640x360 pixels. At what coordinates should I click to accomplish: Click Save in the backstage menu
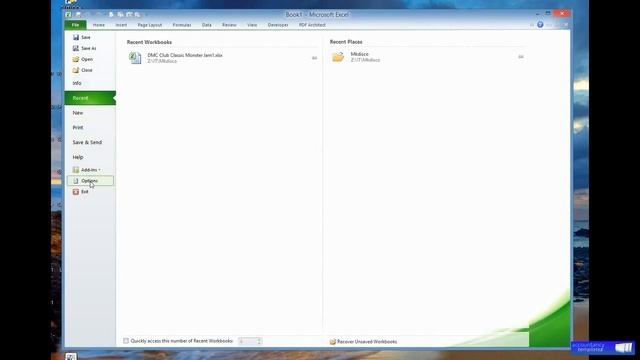(82, 37)
